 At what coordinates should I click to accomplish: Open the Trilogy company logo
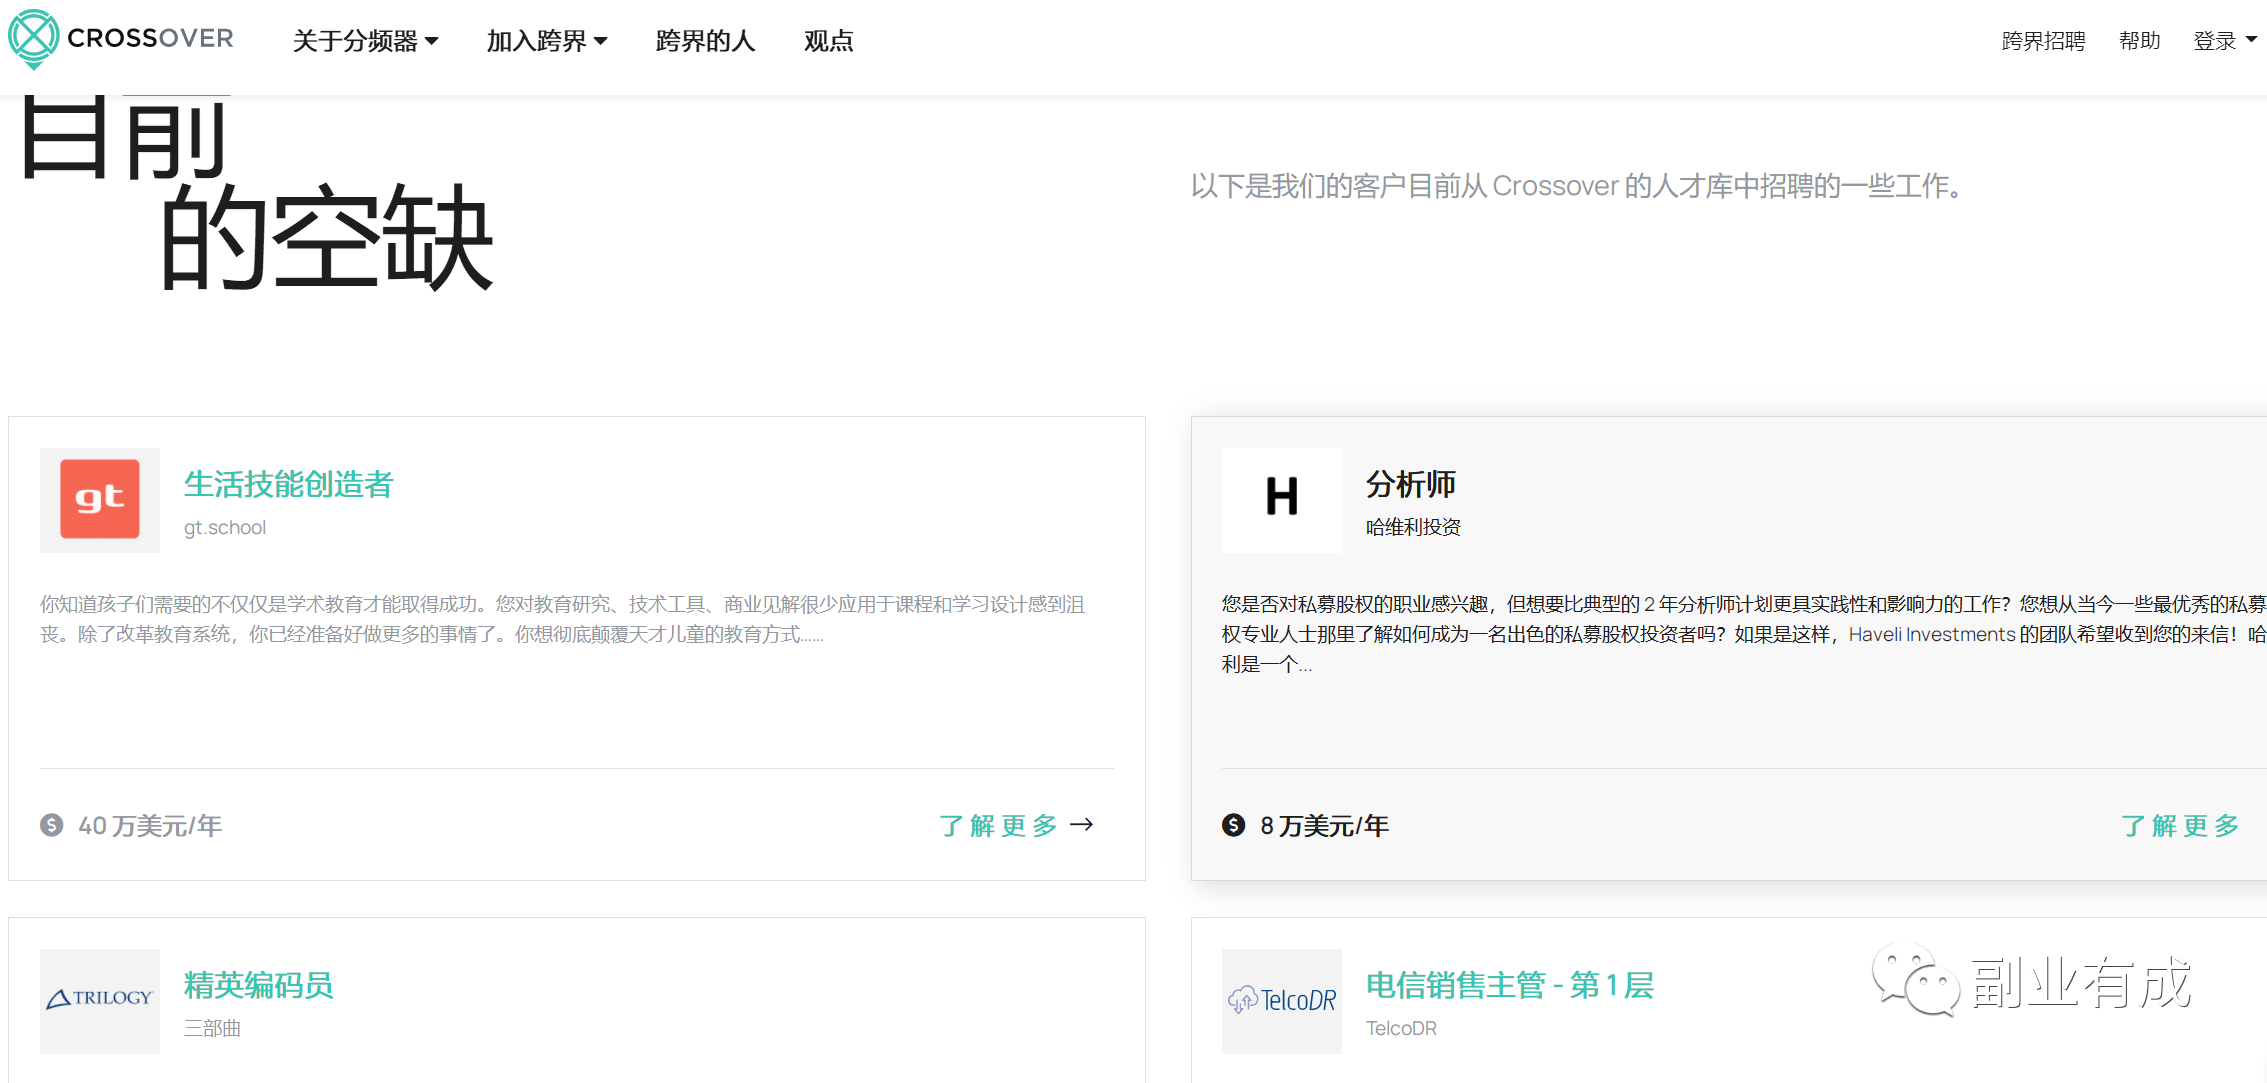pos(100,1000)
